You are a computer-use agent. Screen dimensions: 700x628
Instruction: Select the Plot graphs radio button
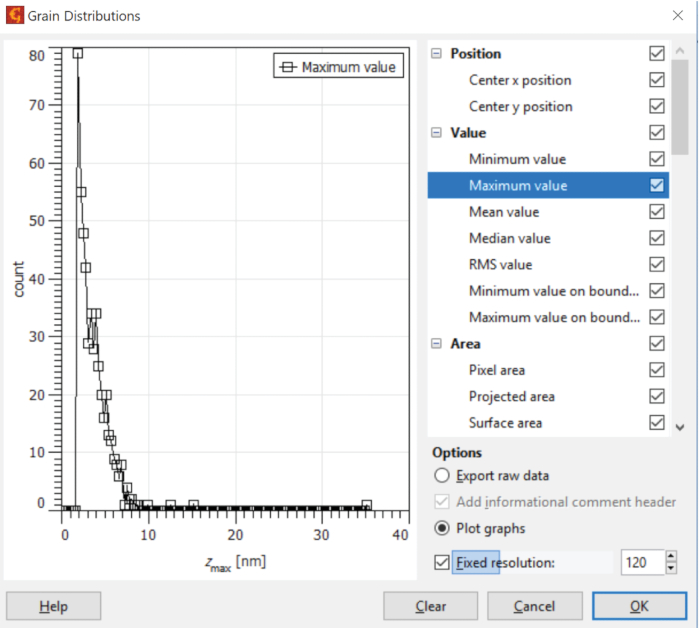click(442, 528)
